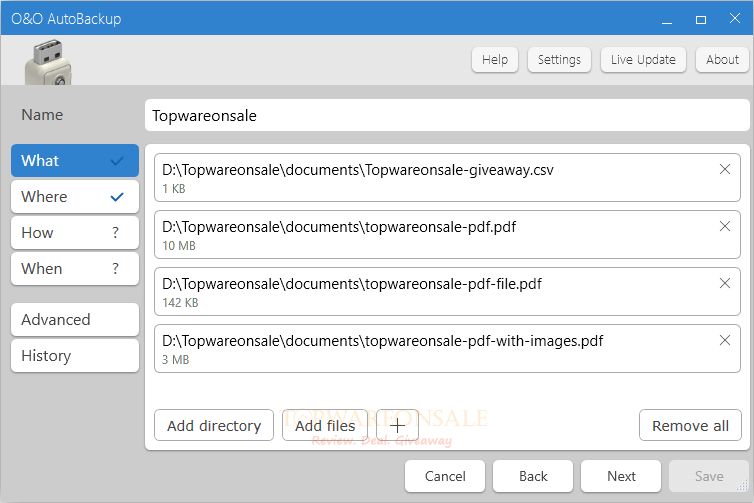The width and height of the screenshot is (754, 503).
Task: Click the 1 KB size label
Action: click(x=174, y=189)
